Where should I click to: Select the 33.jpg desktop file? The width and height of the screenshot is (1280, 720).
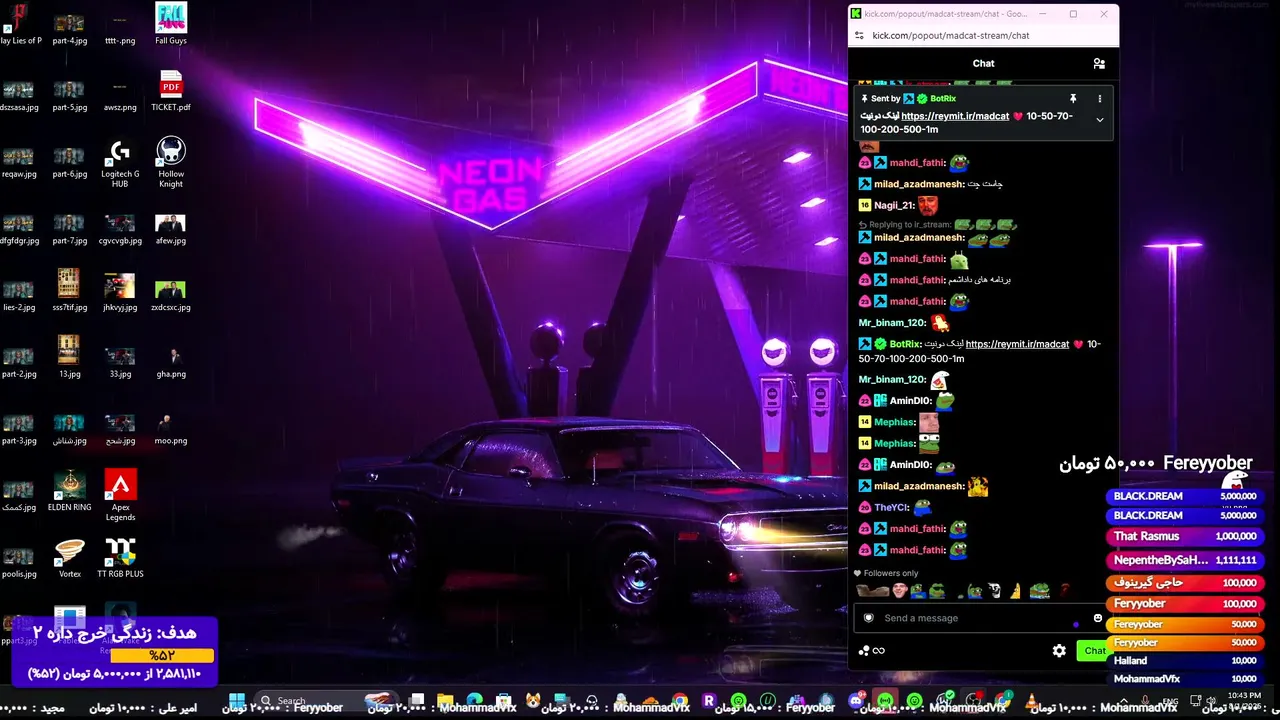pyautogui.click(x=120, y=363)
